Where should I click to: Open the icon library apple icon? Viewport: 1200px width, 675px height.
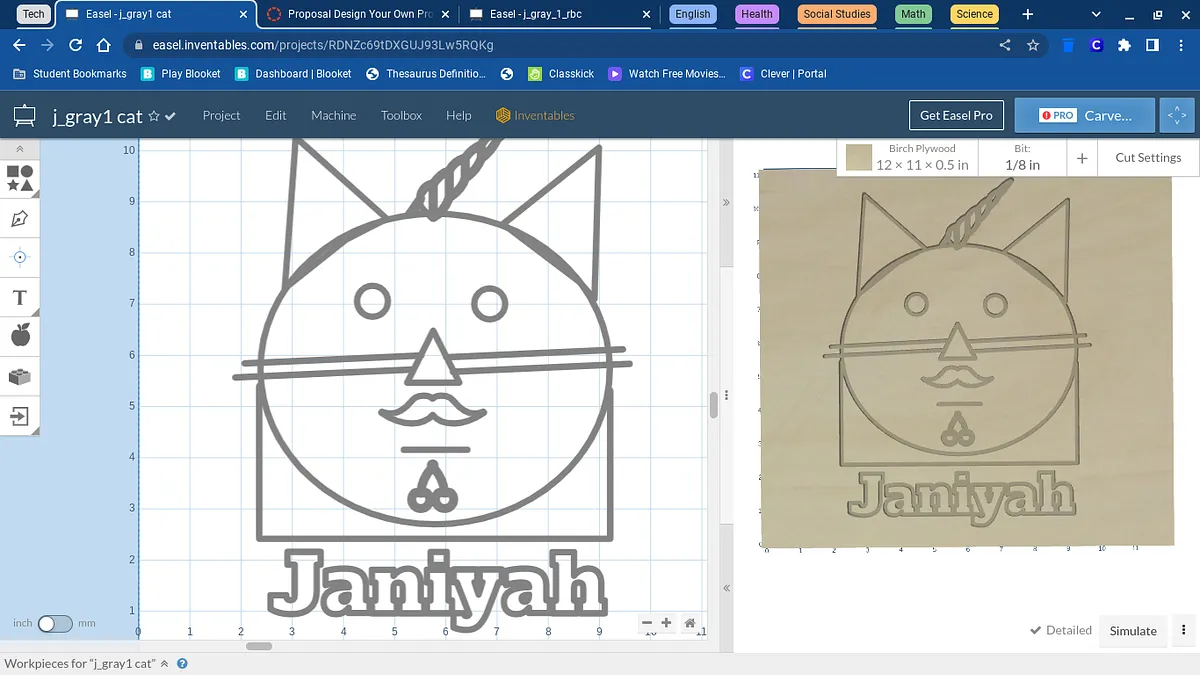[x=20, y=336]
